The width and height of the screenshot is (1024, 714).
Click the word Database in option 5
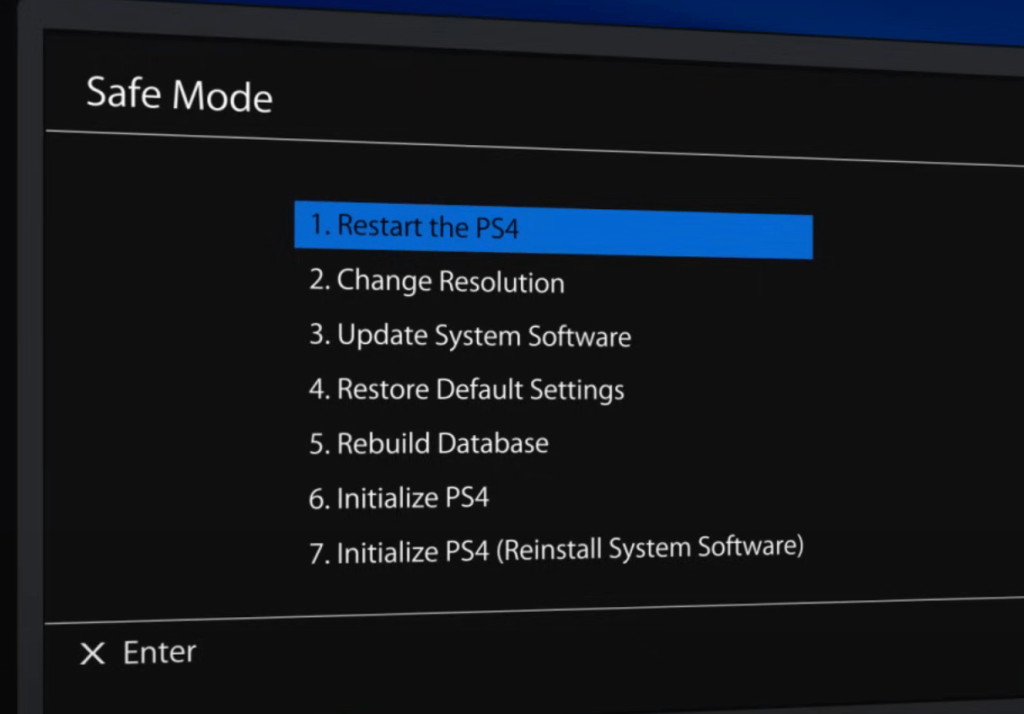493,444
